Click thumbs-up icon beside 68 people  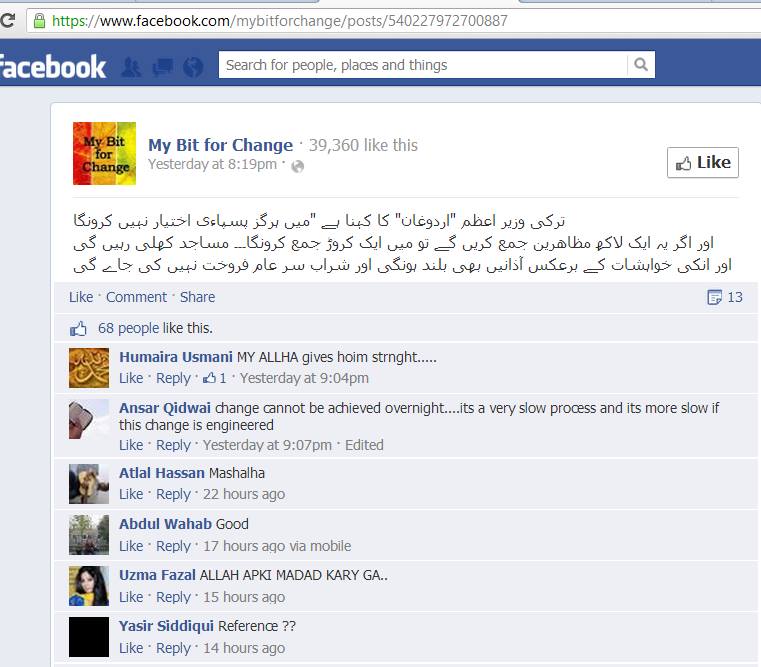point(78,329)
